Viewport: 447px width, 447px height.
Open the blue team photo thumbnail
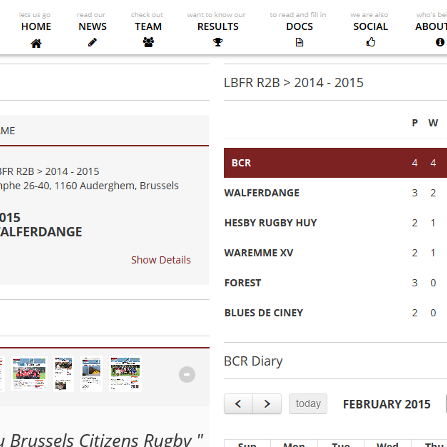(126, 373)
